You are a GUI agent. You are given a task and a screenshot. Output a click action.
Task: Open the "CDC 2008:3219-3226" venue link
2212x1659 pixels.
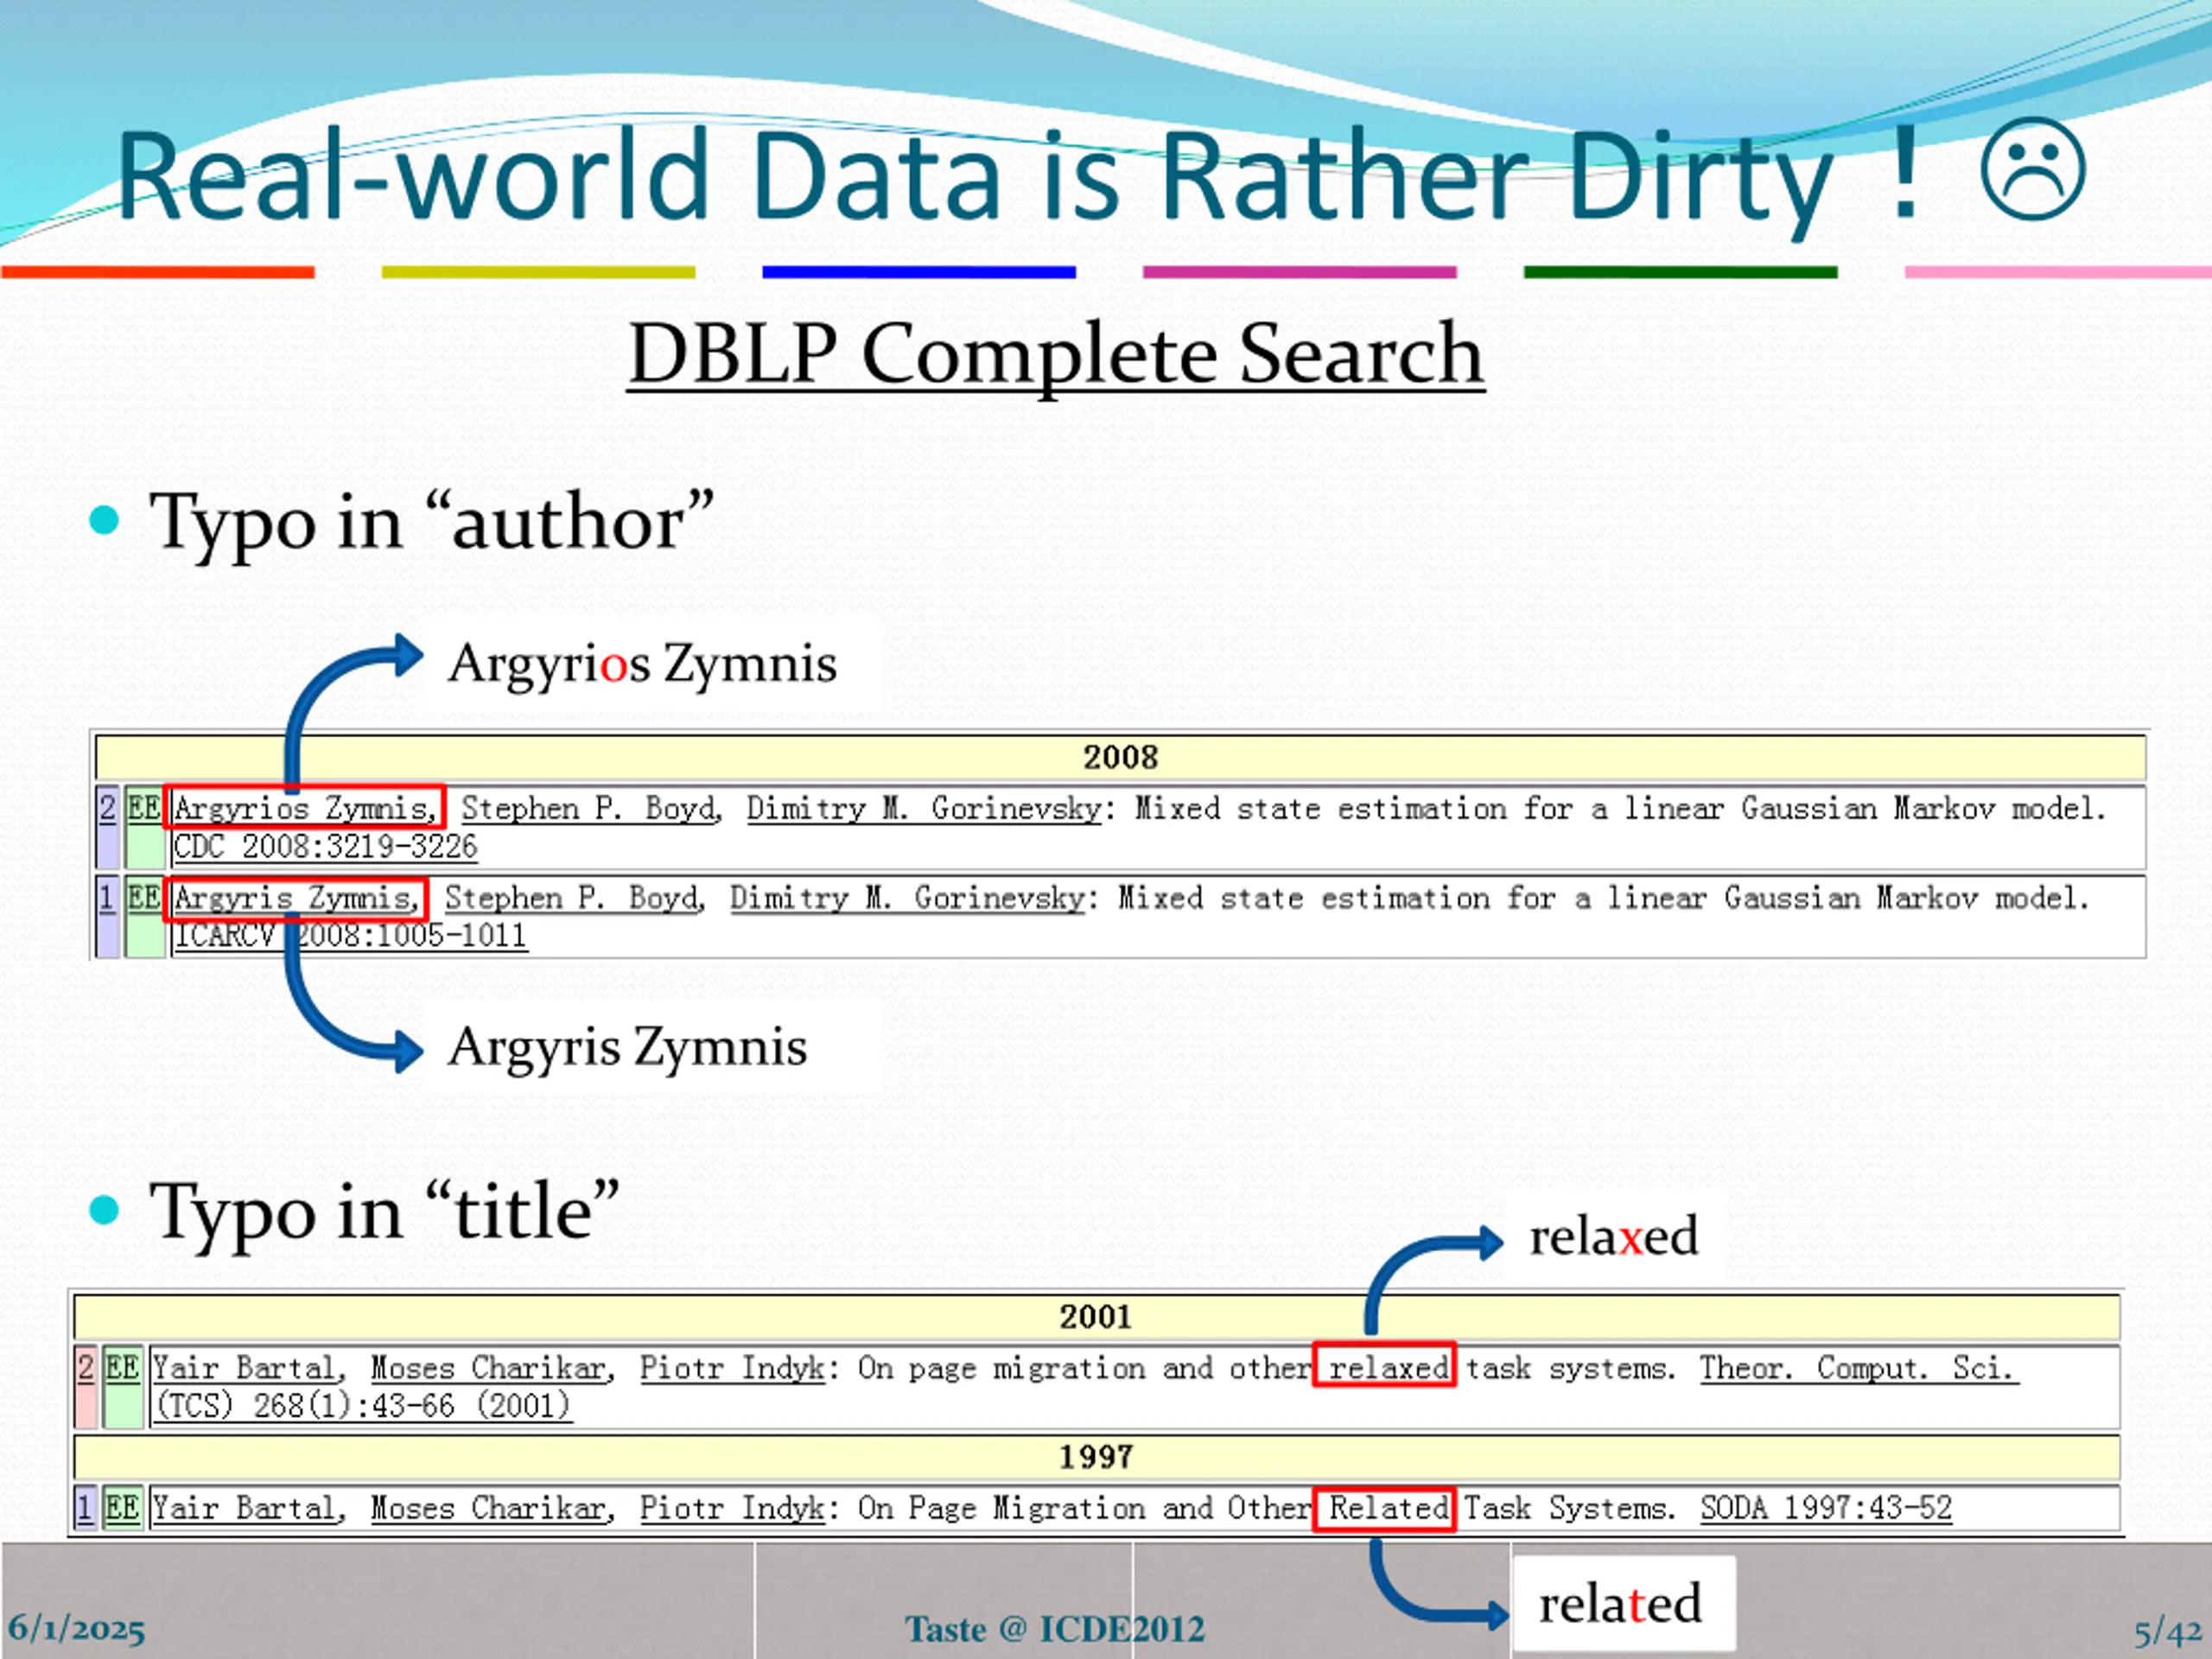[326, 847]
